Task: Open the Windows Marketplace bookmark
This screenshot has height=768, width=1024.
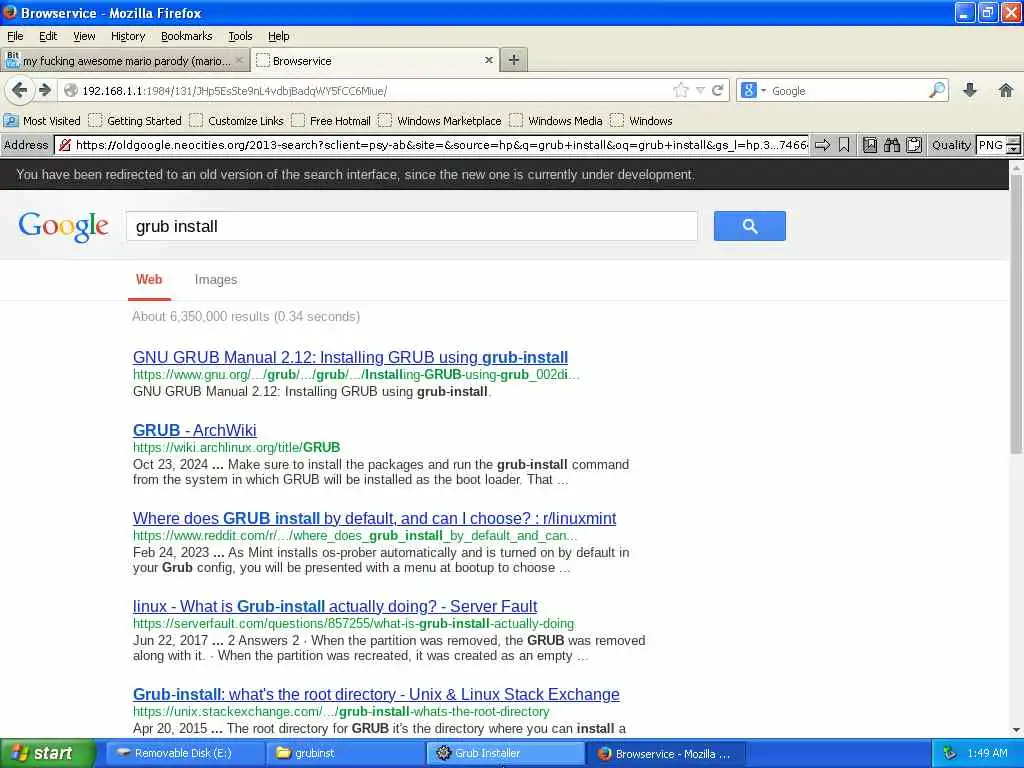Action: 440,121
